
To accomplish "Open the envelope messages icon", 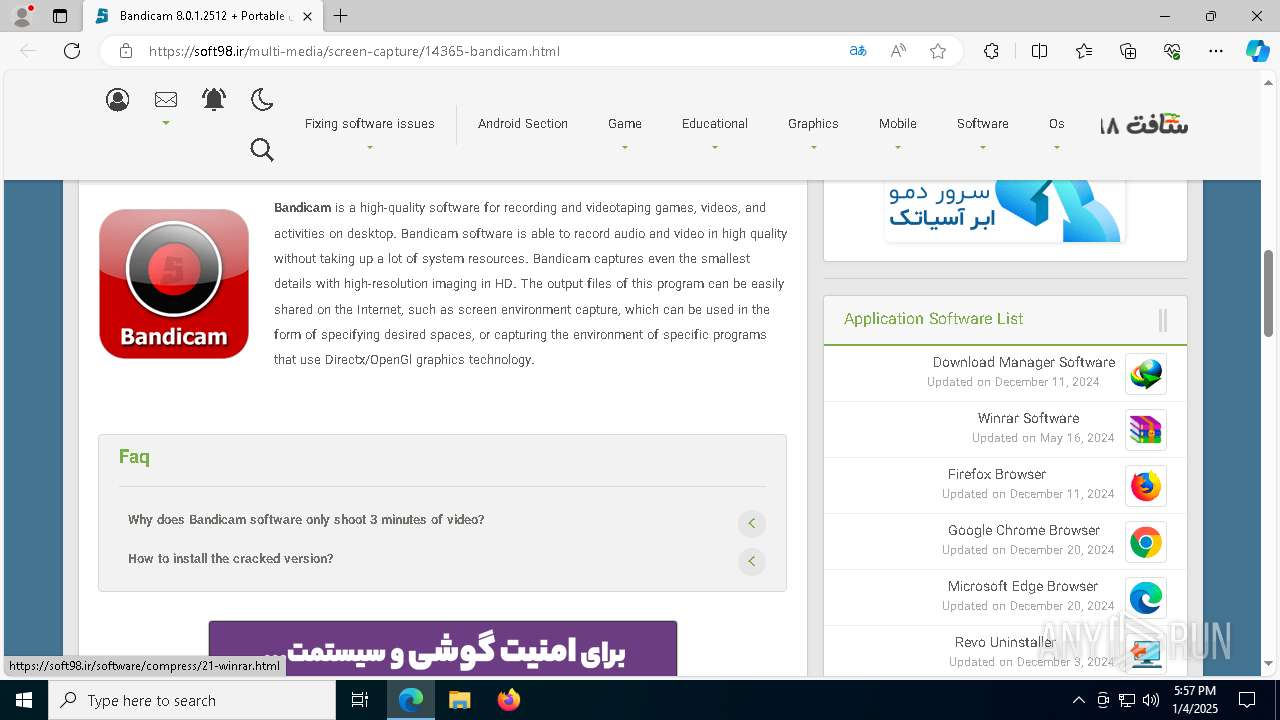I will 166,99.
